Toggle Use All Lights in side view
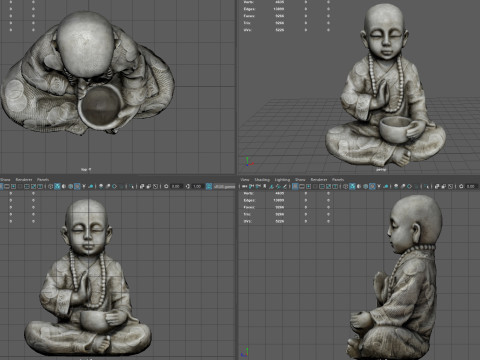This screenshot has height=360, width=480. pyautogui.click(x=379, y=186)
